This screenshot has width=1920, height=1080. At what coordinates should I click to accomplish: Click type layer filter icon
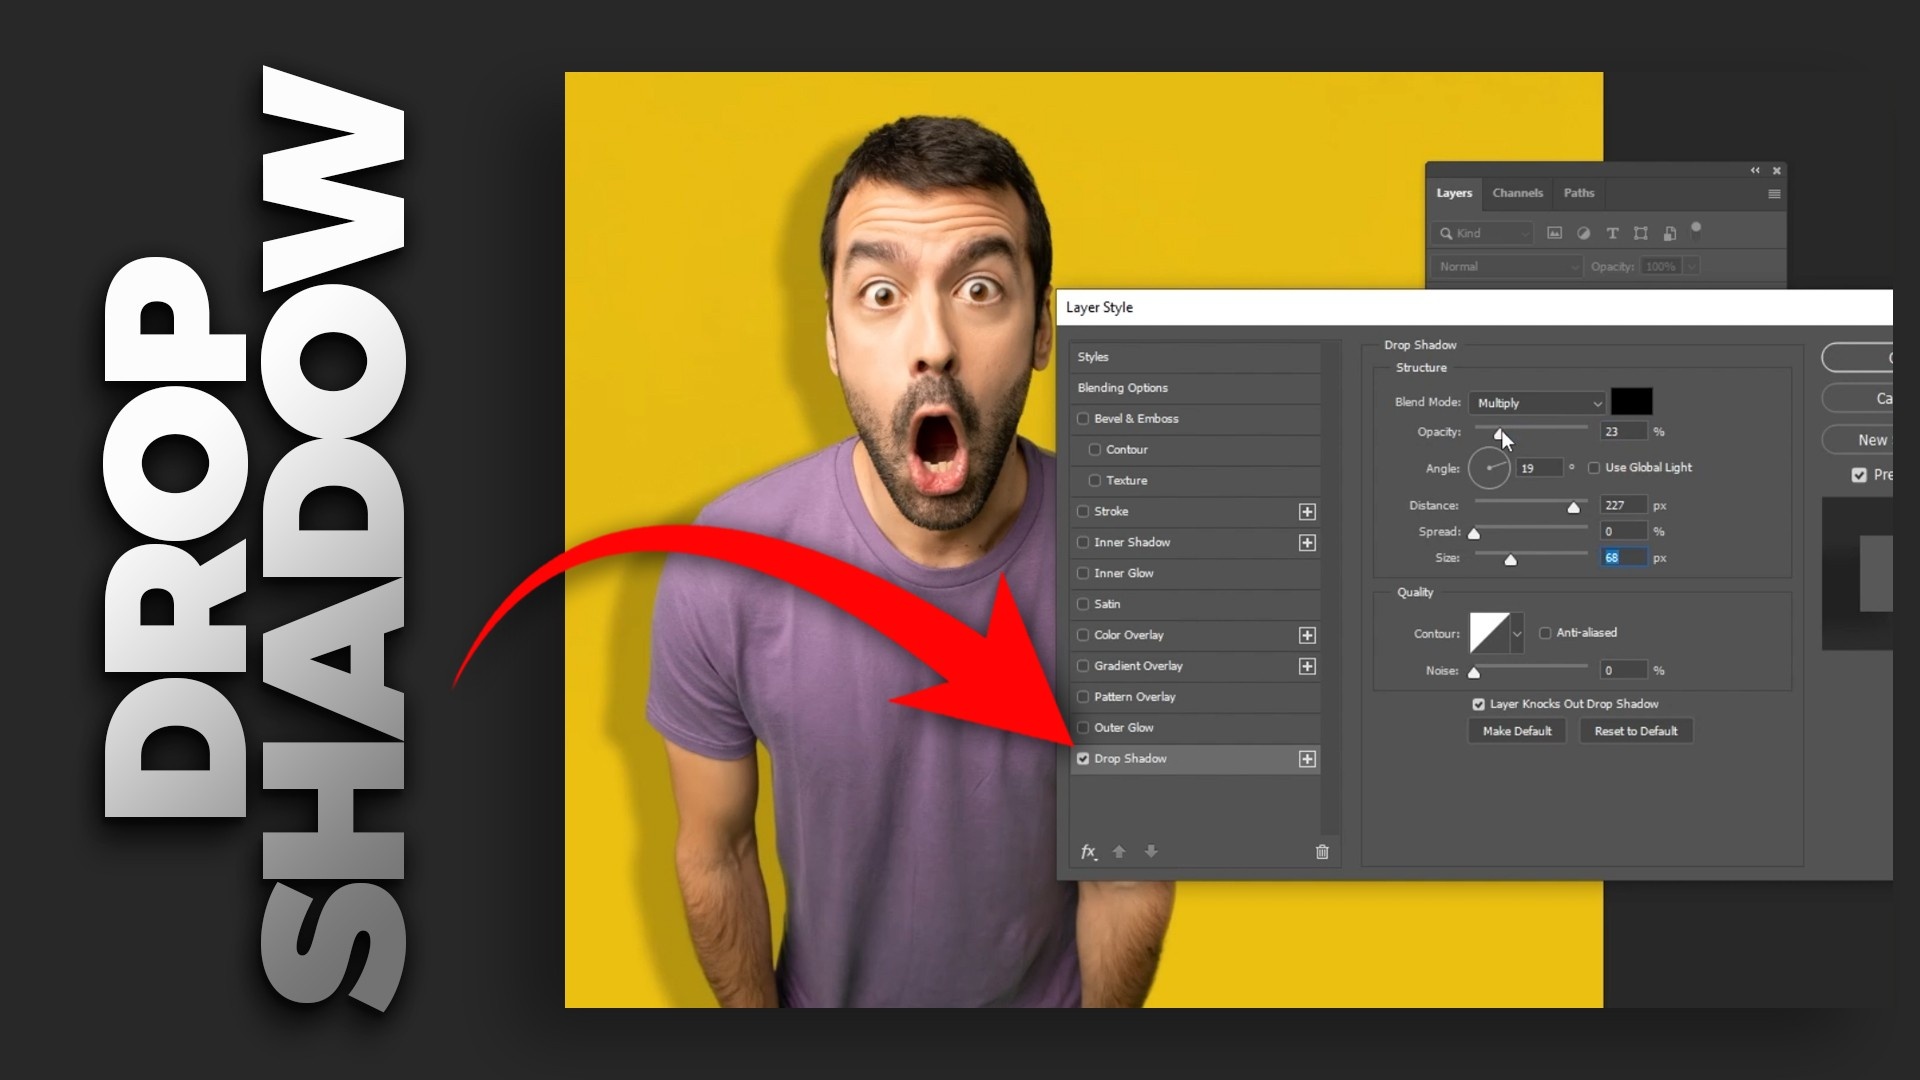click(1612, 233)
